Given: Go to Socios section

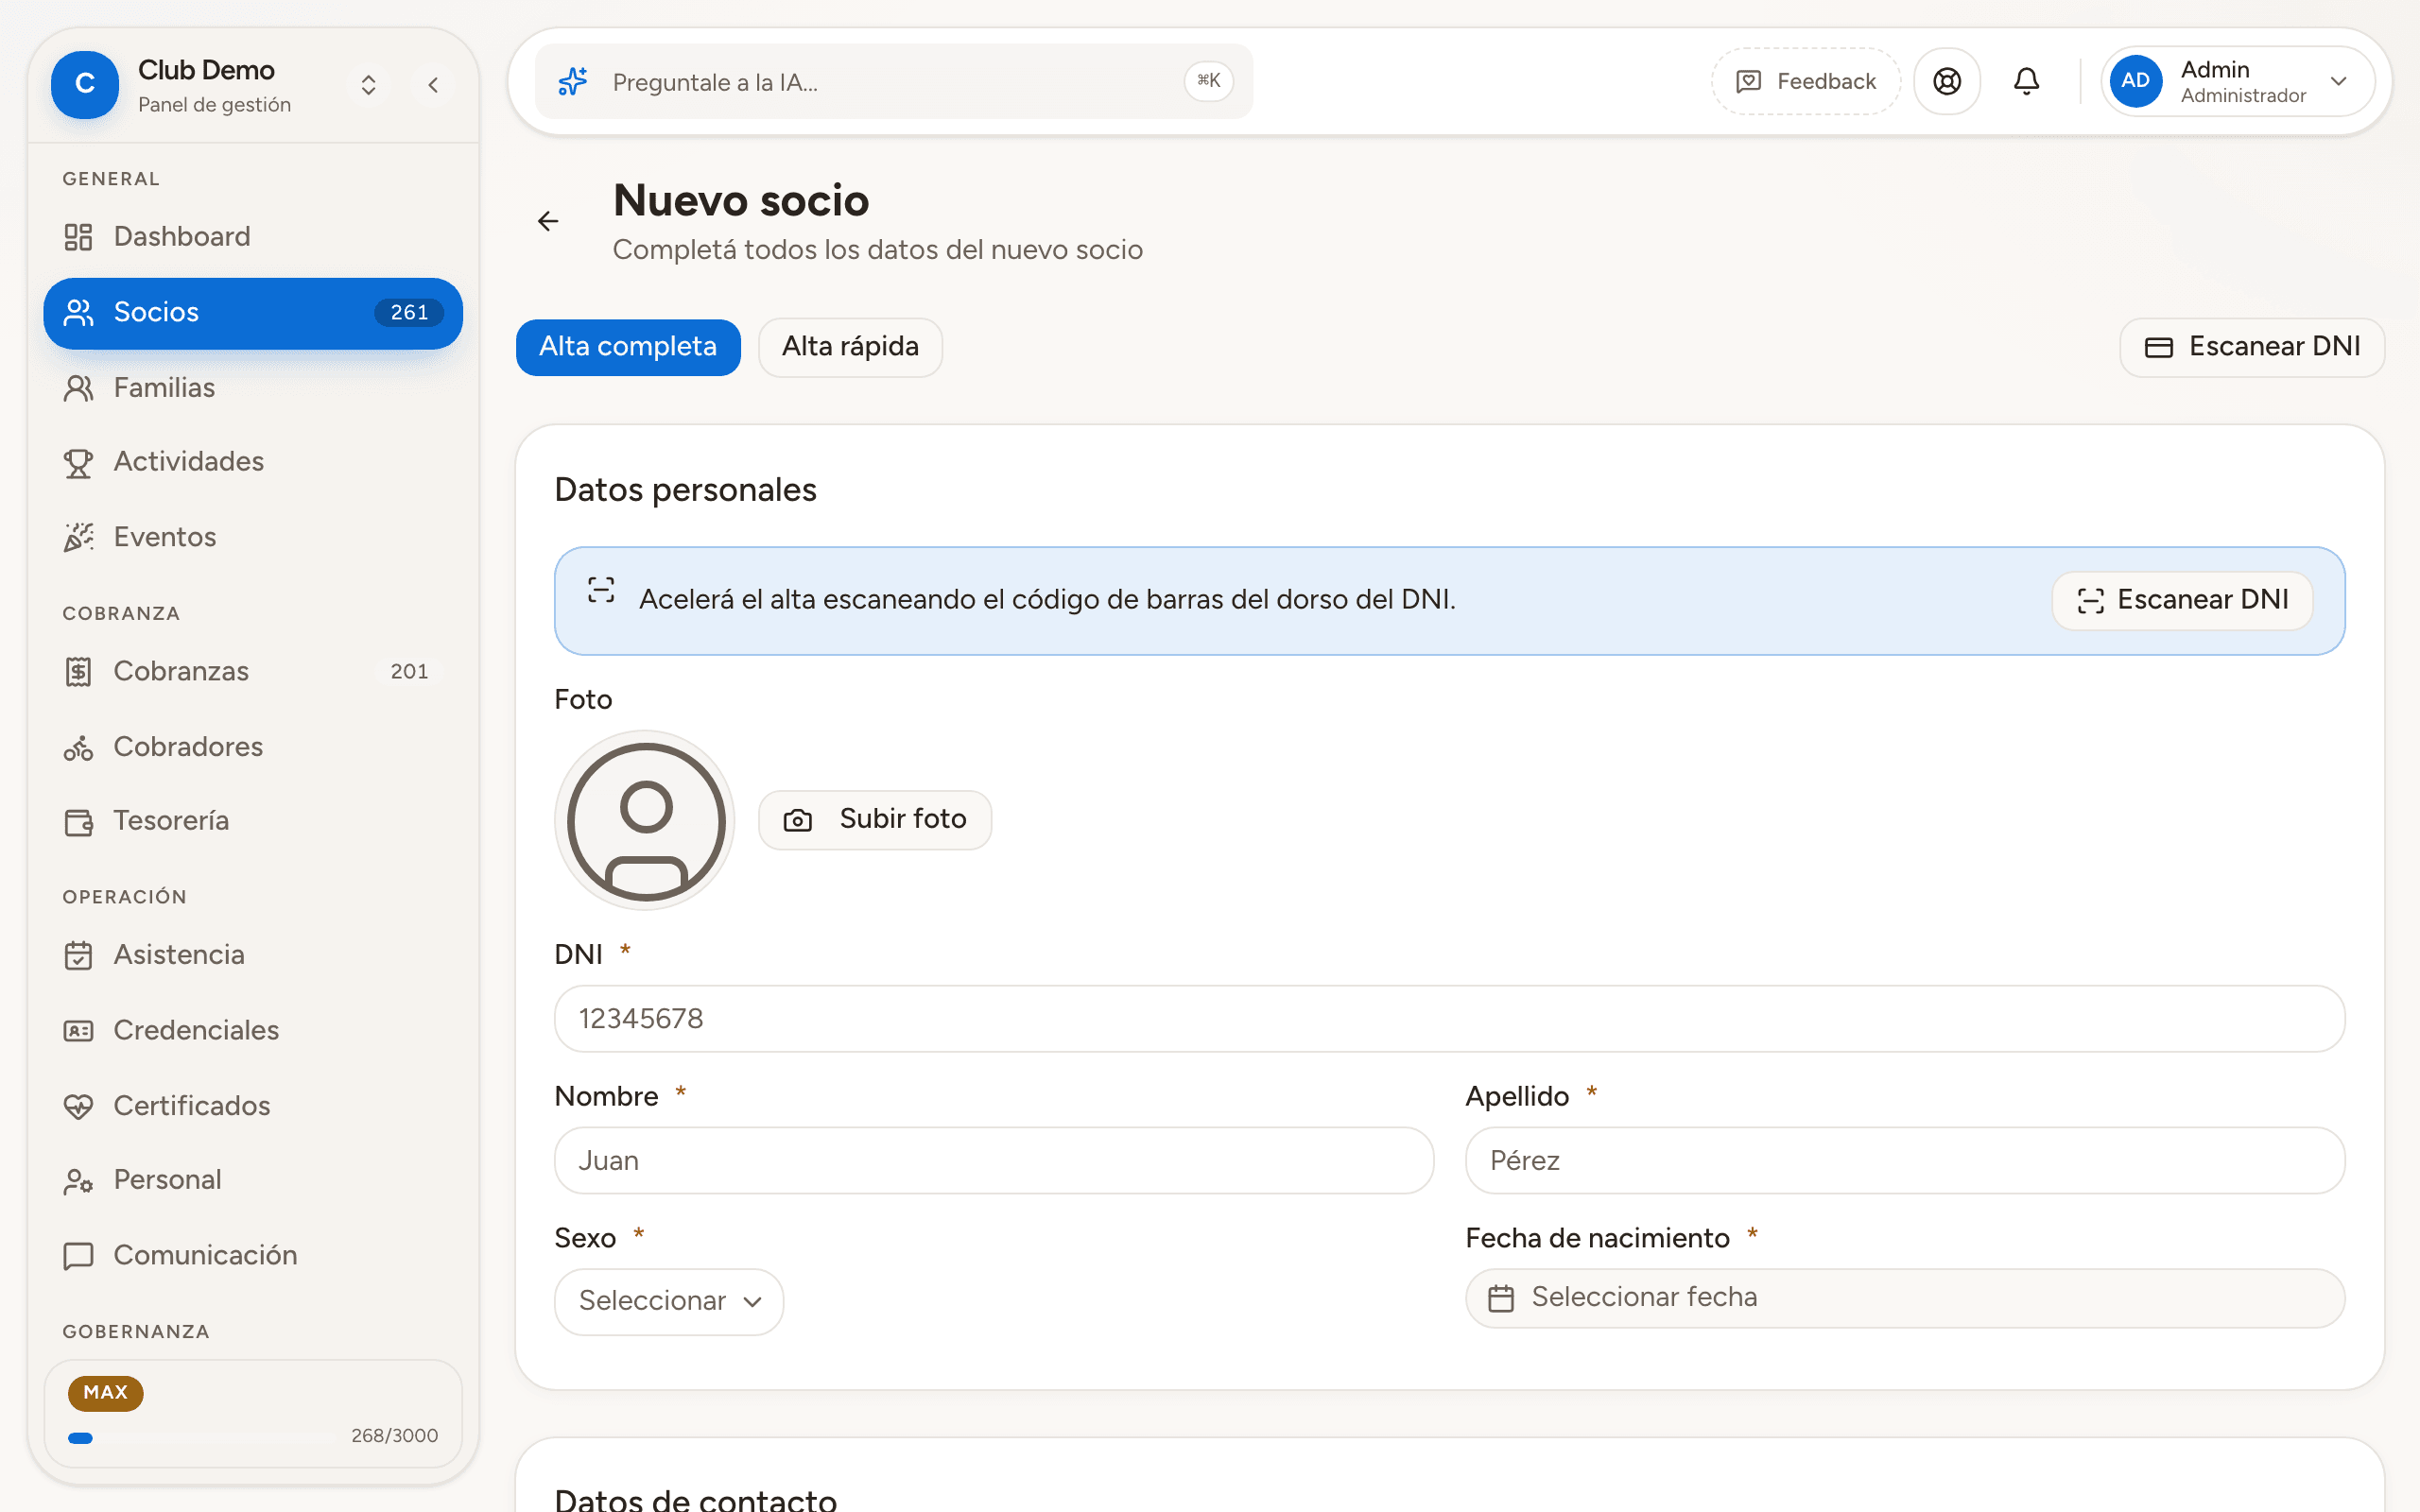Looking at the screenshot, I should 253,312.
